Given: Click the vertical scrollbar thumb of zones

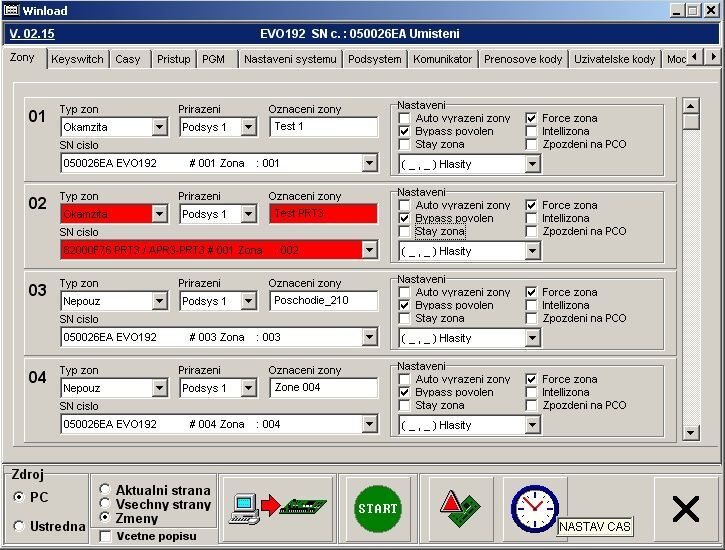Looking at the screenshot, I should pos(690,122).
